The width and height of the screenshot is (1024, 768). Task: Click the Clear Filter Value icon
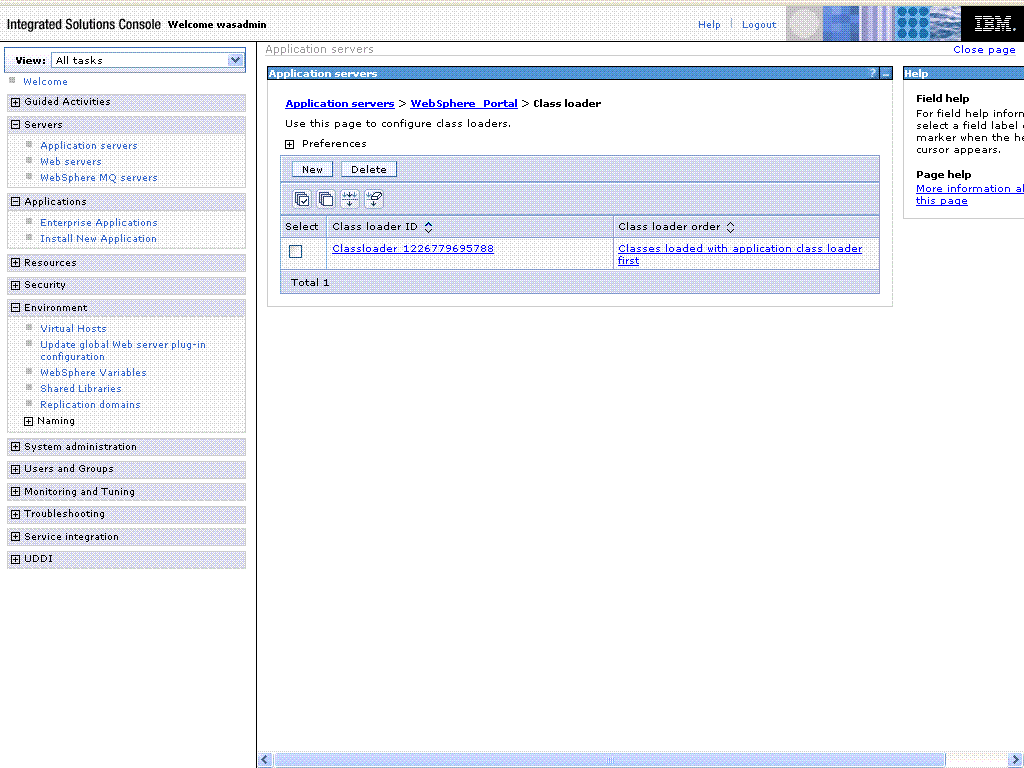coord(374,199)
